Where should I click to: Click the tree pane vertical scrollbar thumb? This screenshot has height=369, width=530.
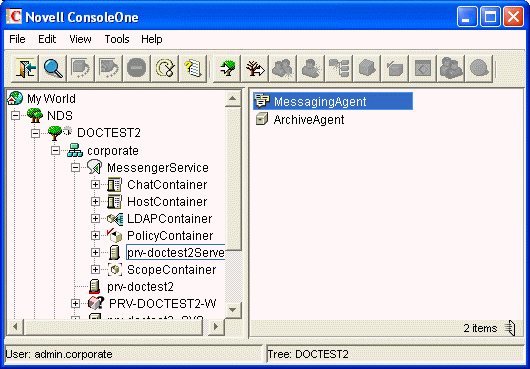pyautogui.click(x=233, y=179)
